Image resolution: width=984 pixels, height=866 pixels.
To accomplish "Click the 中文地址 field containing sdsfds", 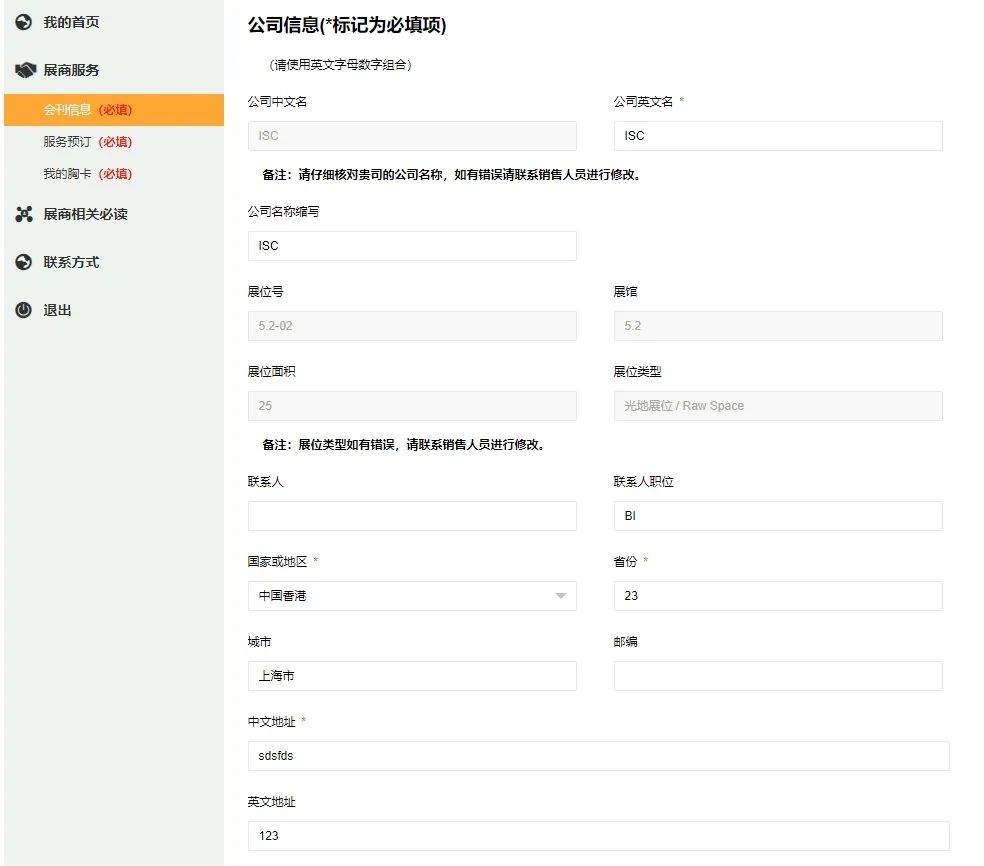I will 599,756.
